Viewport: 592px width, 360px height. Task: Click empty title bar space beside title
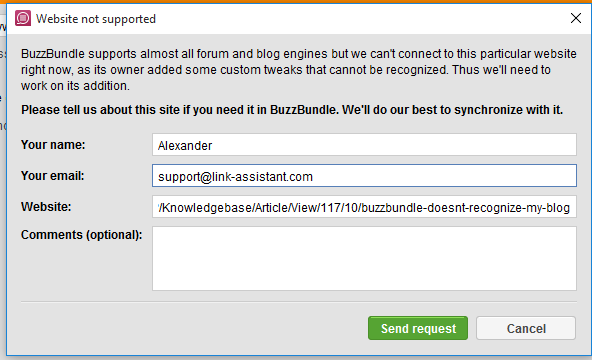tap(359, 18)
